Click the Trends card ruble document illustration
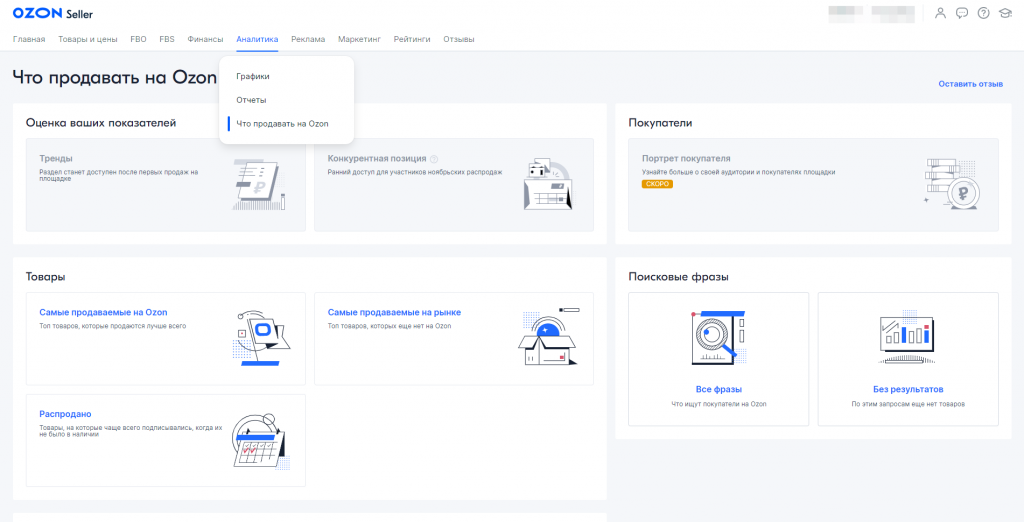 pyautogui.click(x=260, y=185)
